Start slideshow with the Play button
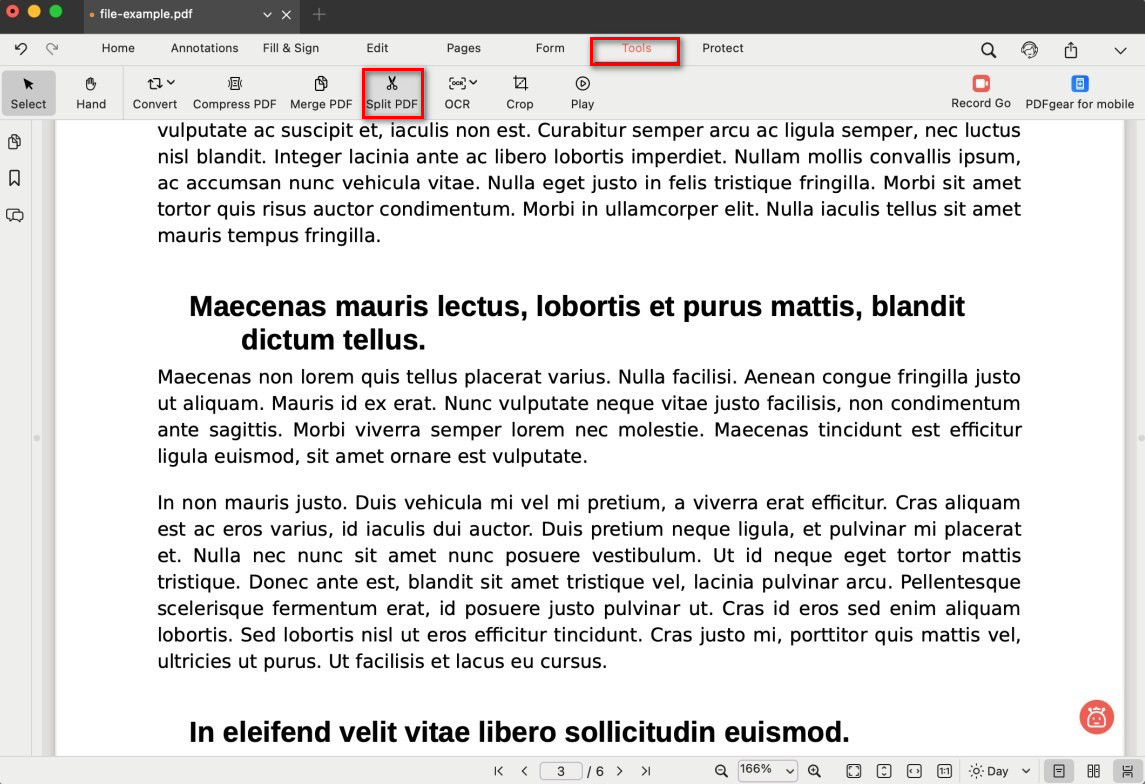1145x784 pixels. click(x=582, y=92)
